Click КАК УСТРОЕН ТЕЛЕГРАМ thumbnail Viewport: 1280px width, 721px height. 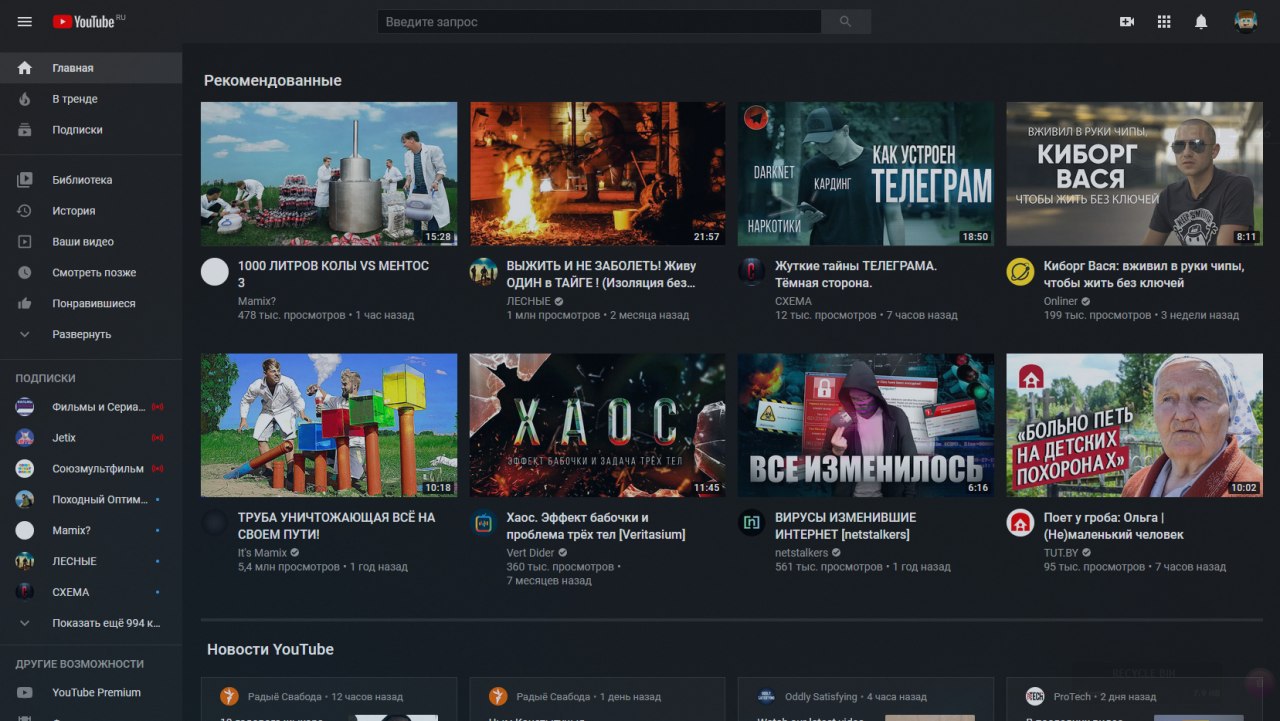tap(866, 174)
